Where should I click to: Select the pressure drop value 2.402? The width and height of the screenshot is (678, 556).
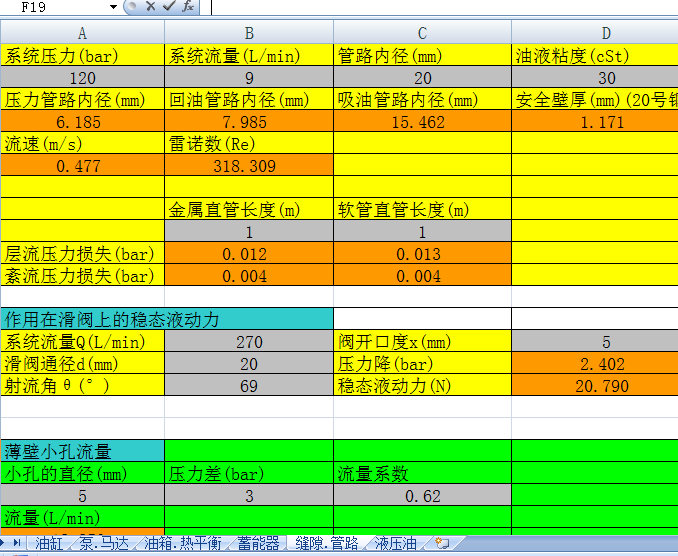coord(595,364)
